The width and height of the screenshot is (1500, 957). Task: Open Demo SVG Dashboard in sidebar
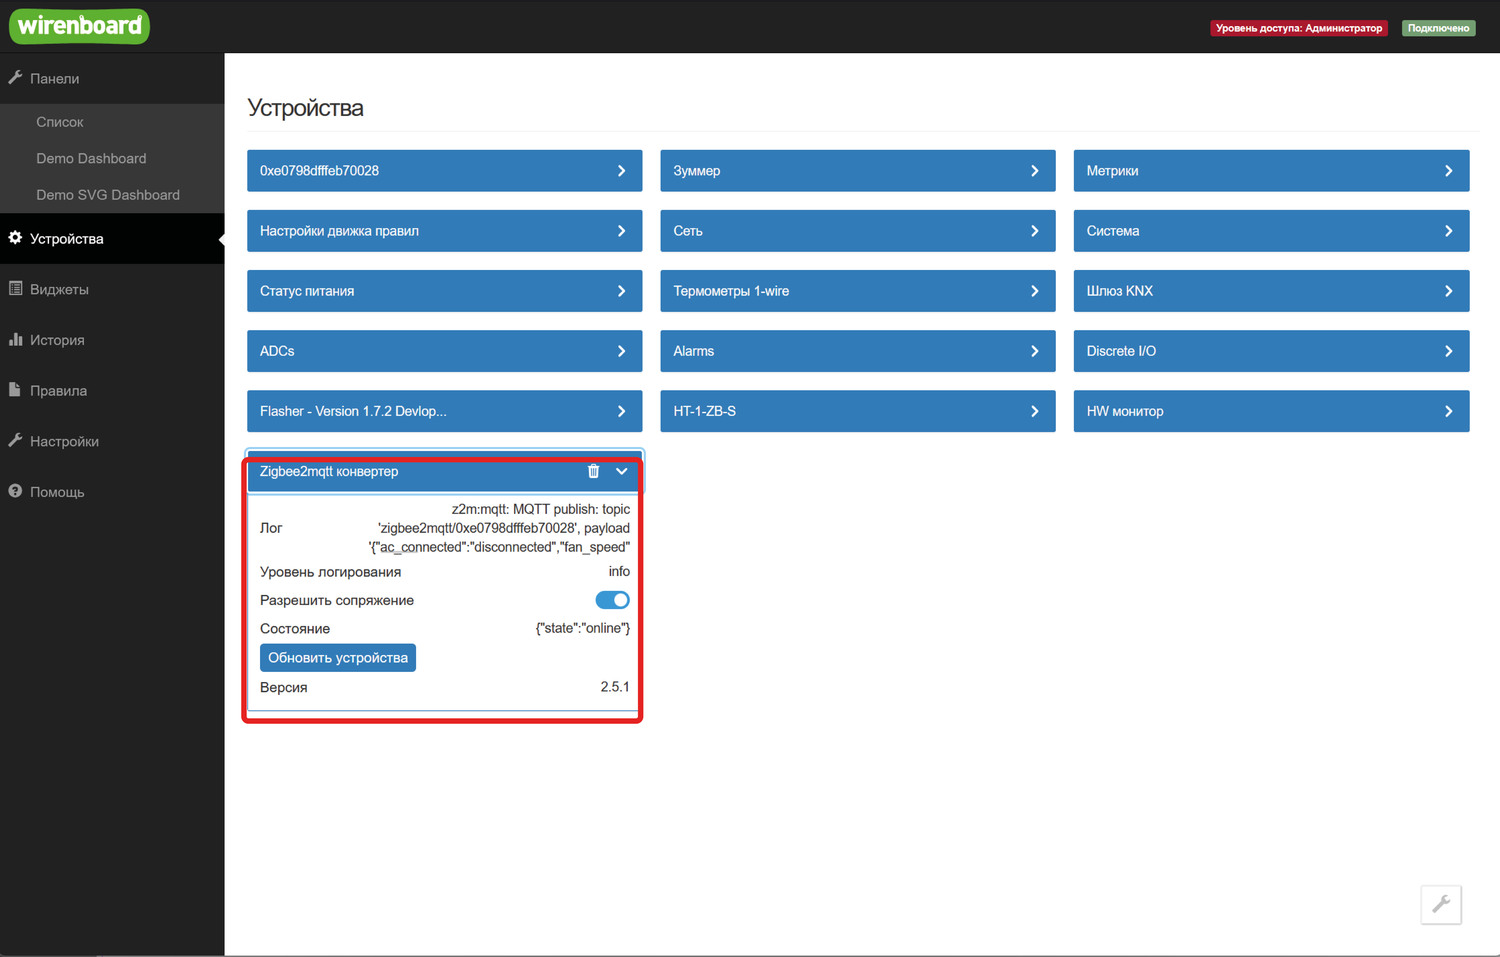point(108,195)
